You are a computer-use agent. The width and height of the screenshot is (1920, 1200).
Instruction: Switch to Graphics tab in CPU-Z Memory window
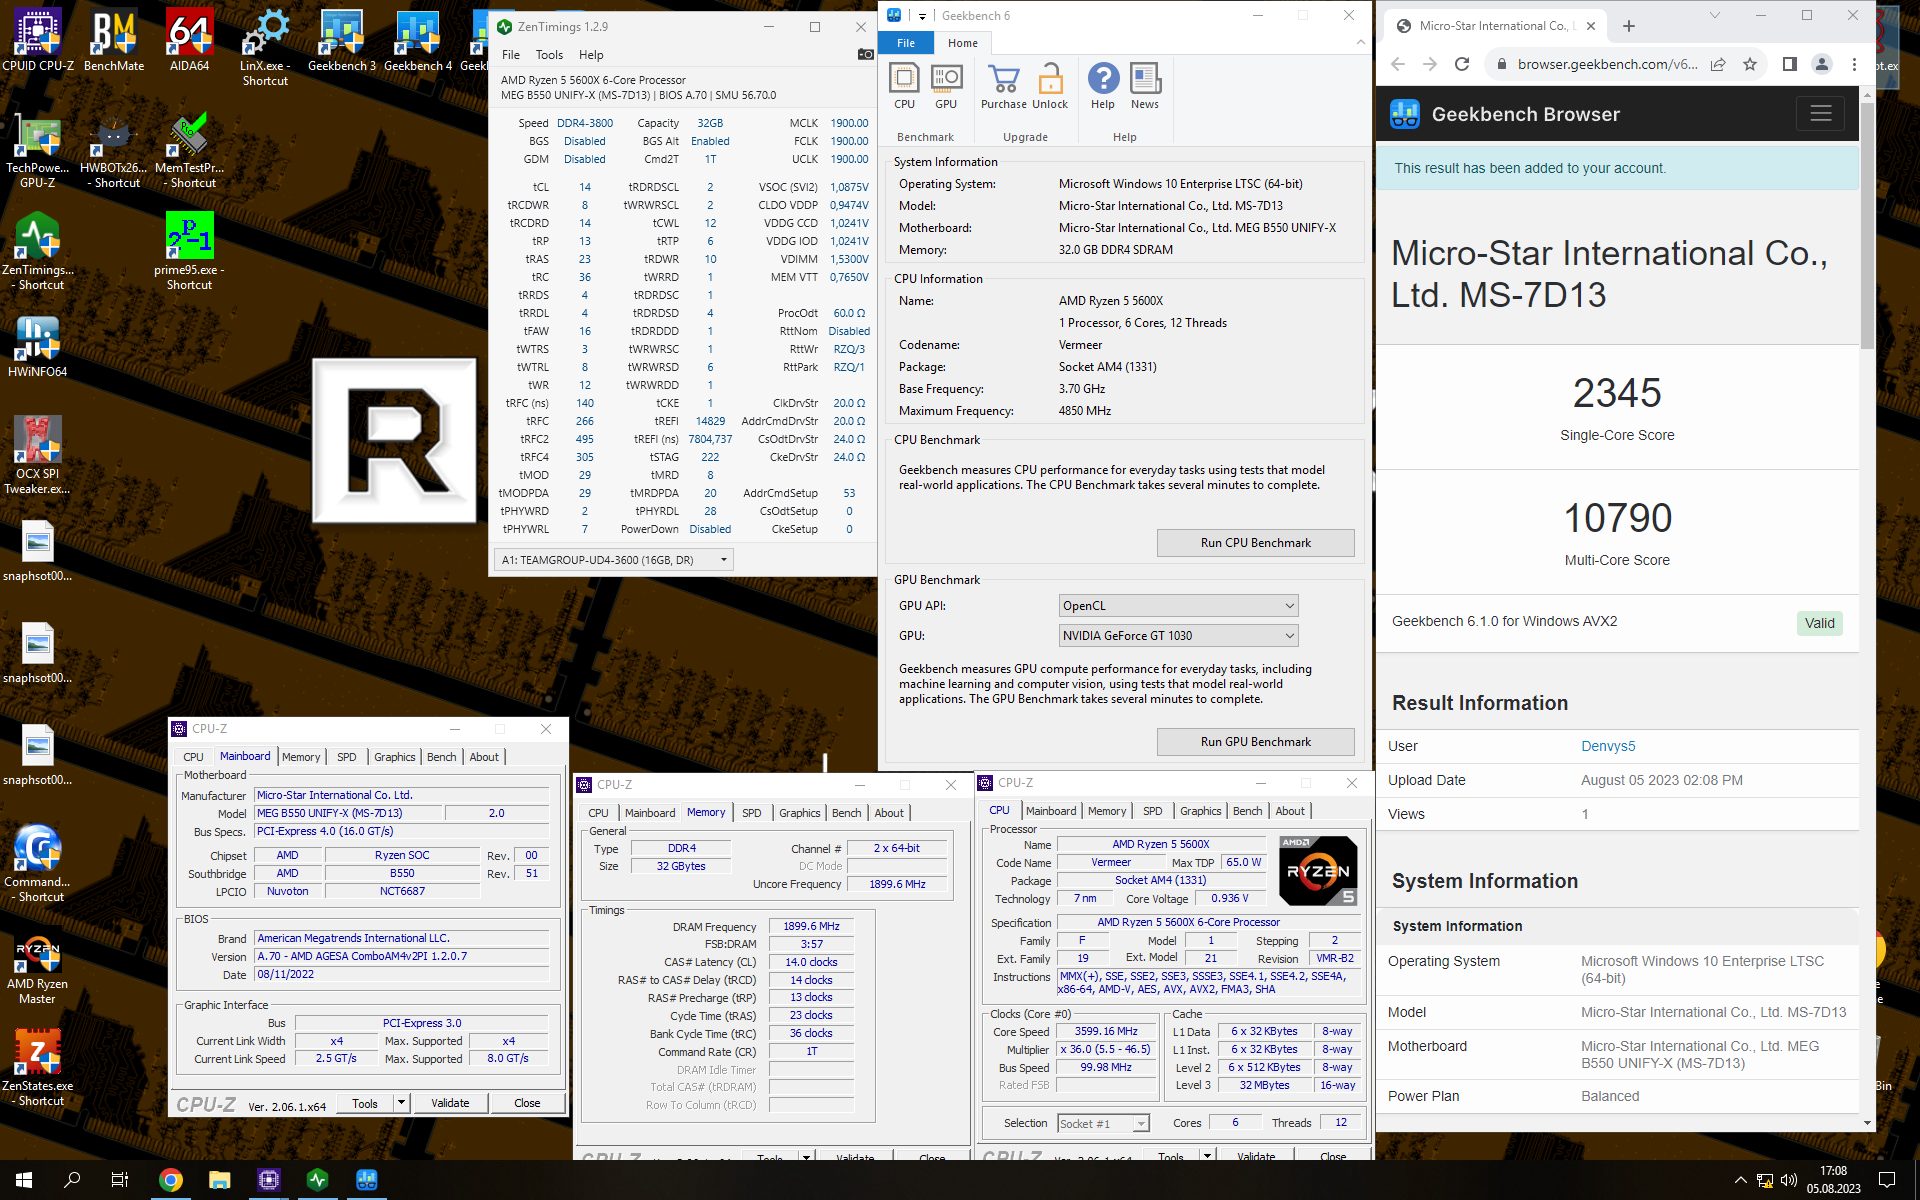click(x=799, y=813)
